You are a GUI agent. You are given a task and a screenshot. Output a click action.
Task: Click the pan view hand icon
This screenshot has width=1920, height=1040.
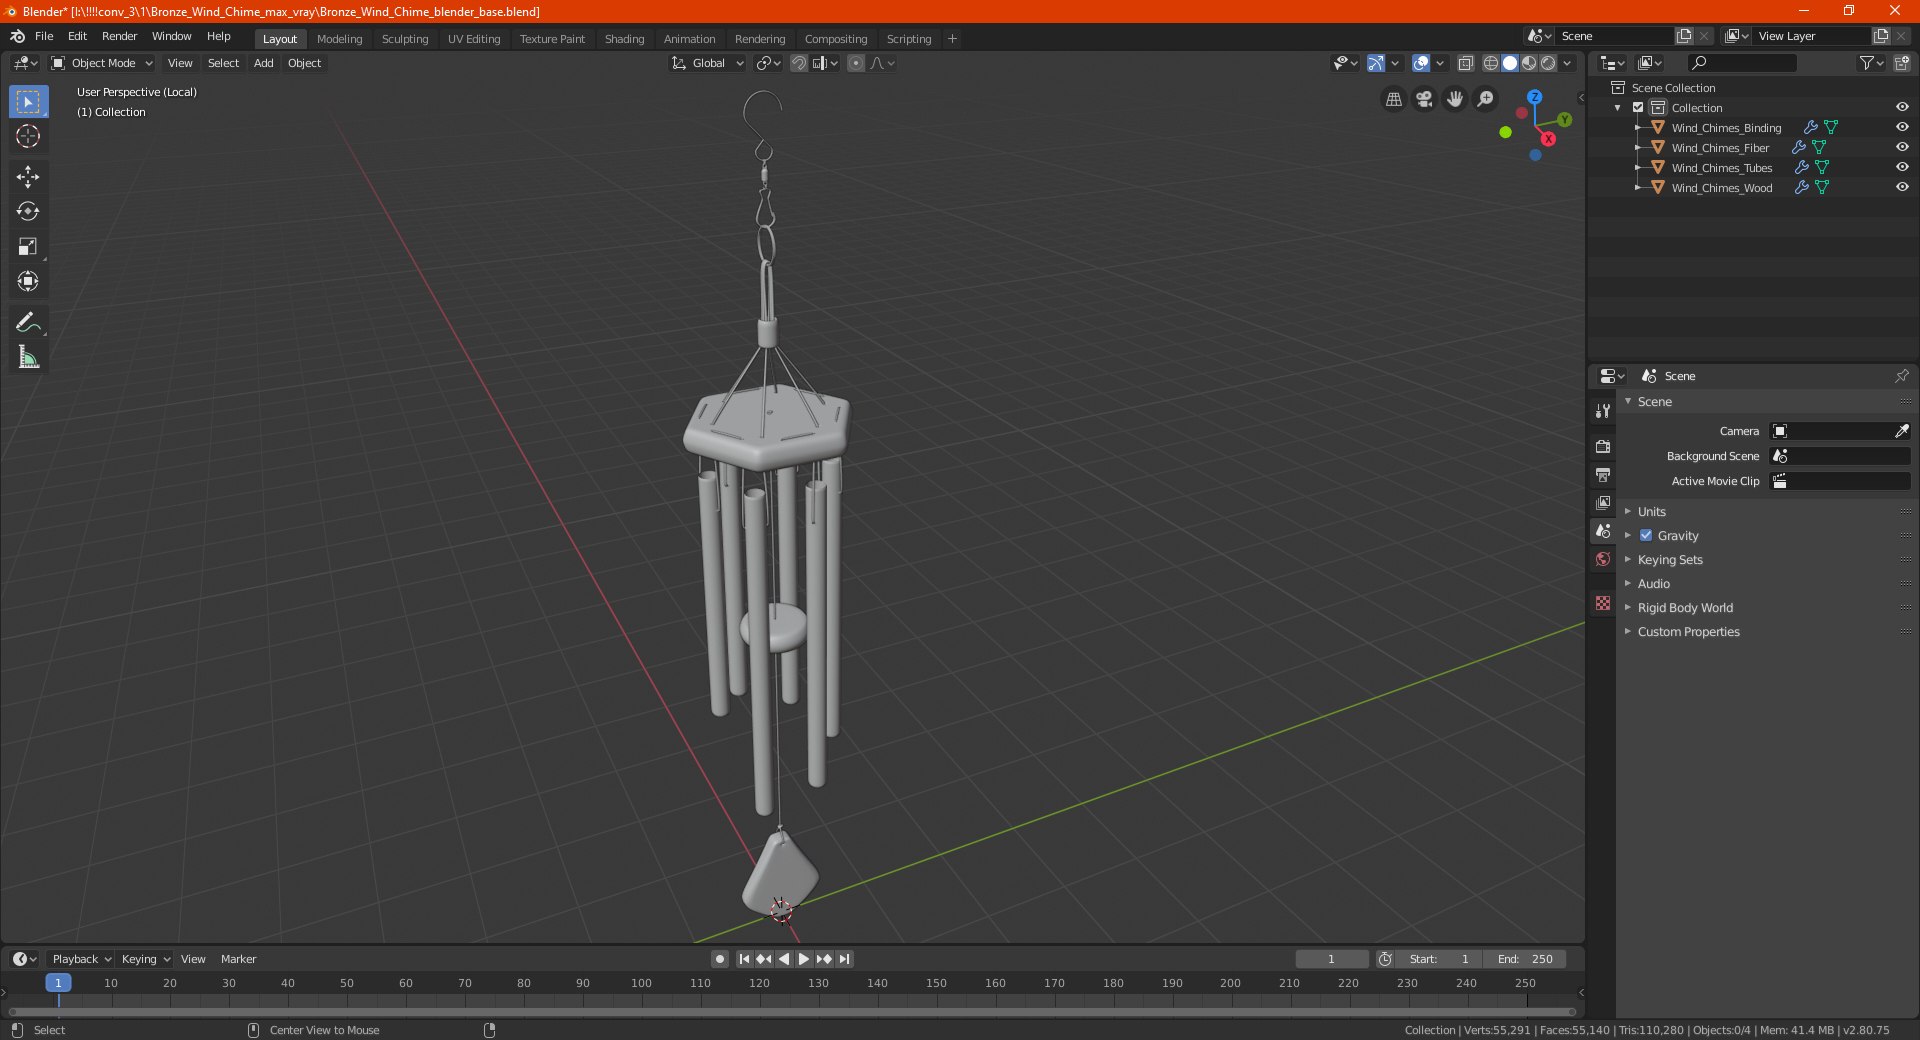click(x=1455, y=99)
